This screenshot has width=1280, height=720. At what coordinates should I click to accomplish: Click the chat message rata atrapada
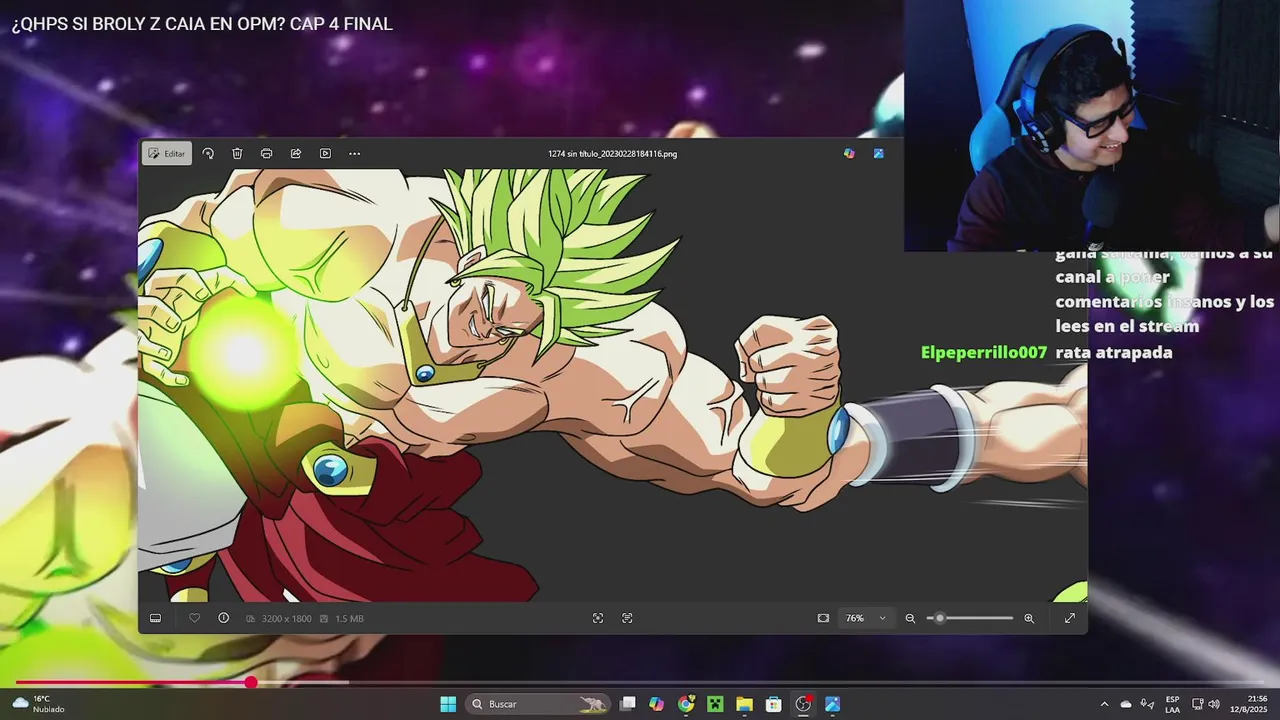coord(1114,352)
